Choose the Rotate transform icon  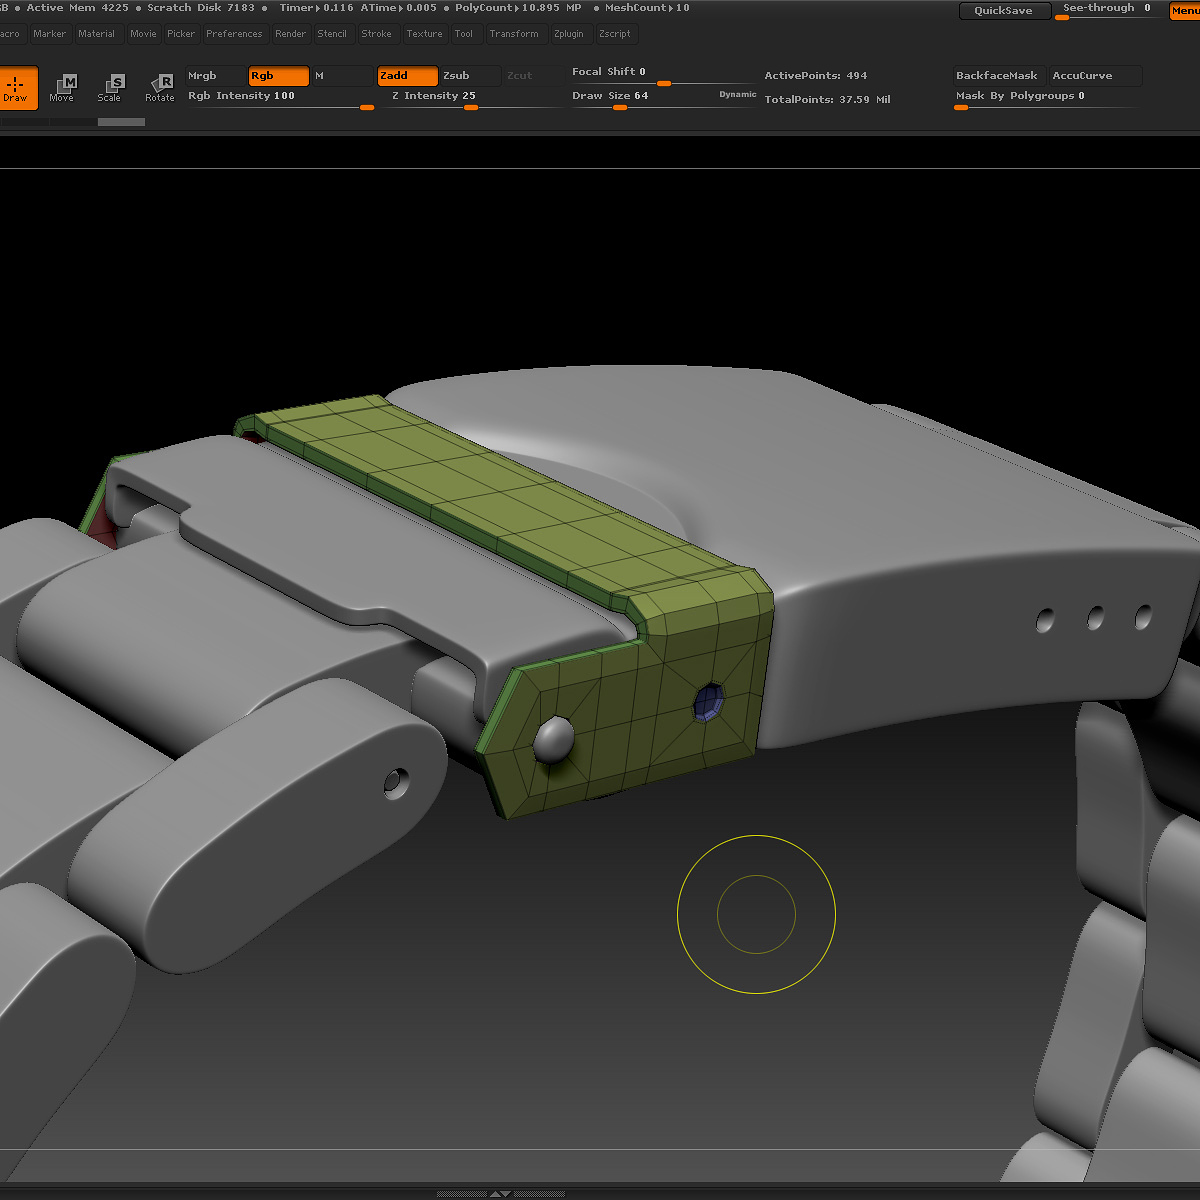pos(160,88)
